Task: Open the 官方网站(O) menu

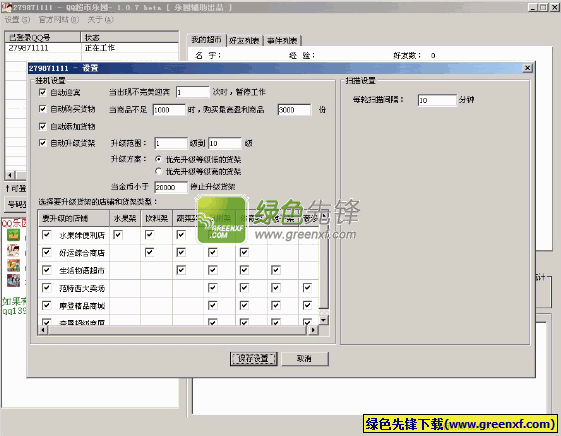Action: [x=59, y=20]
